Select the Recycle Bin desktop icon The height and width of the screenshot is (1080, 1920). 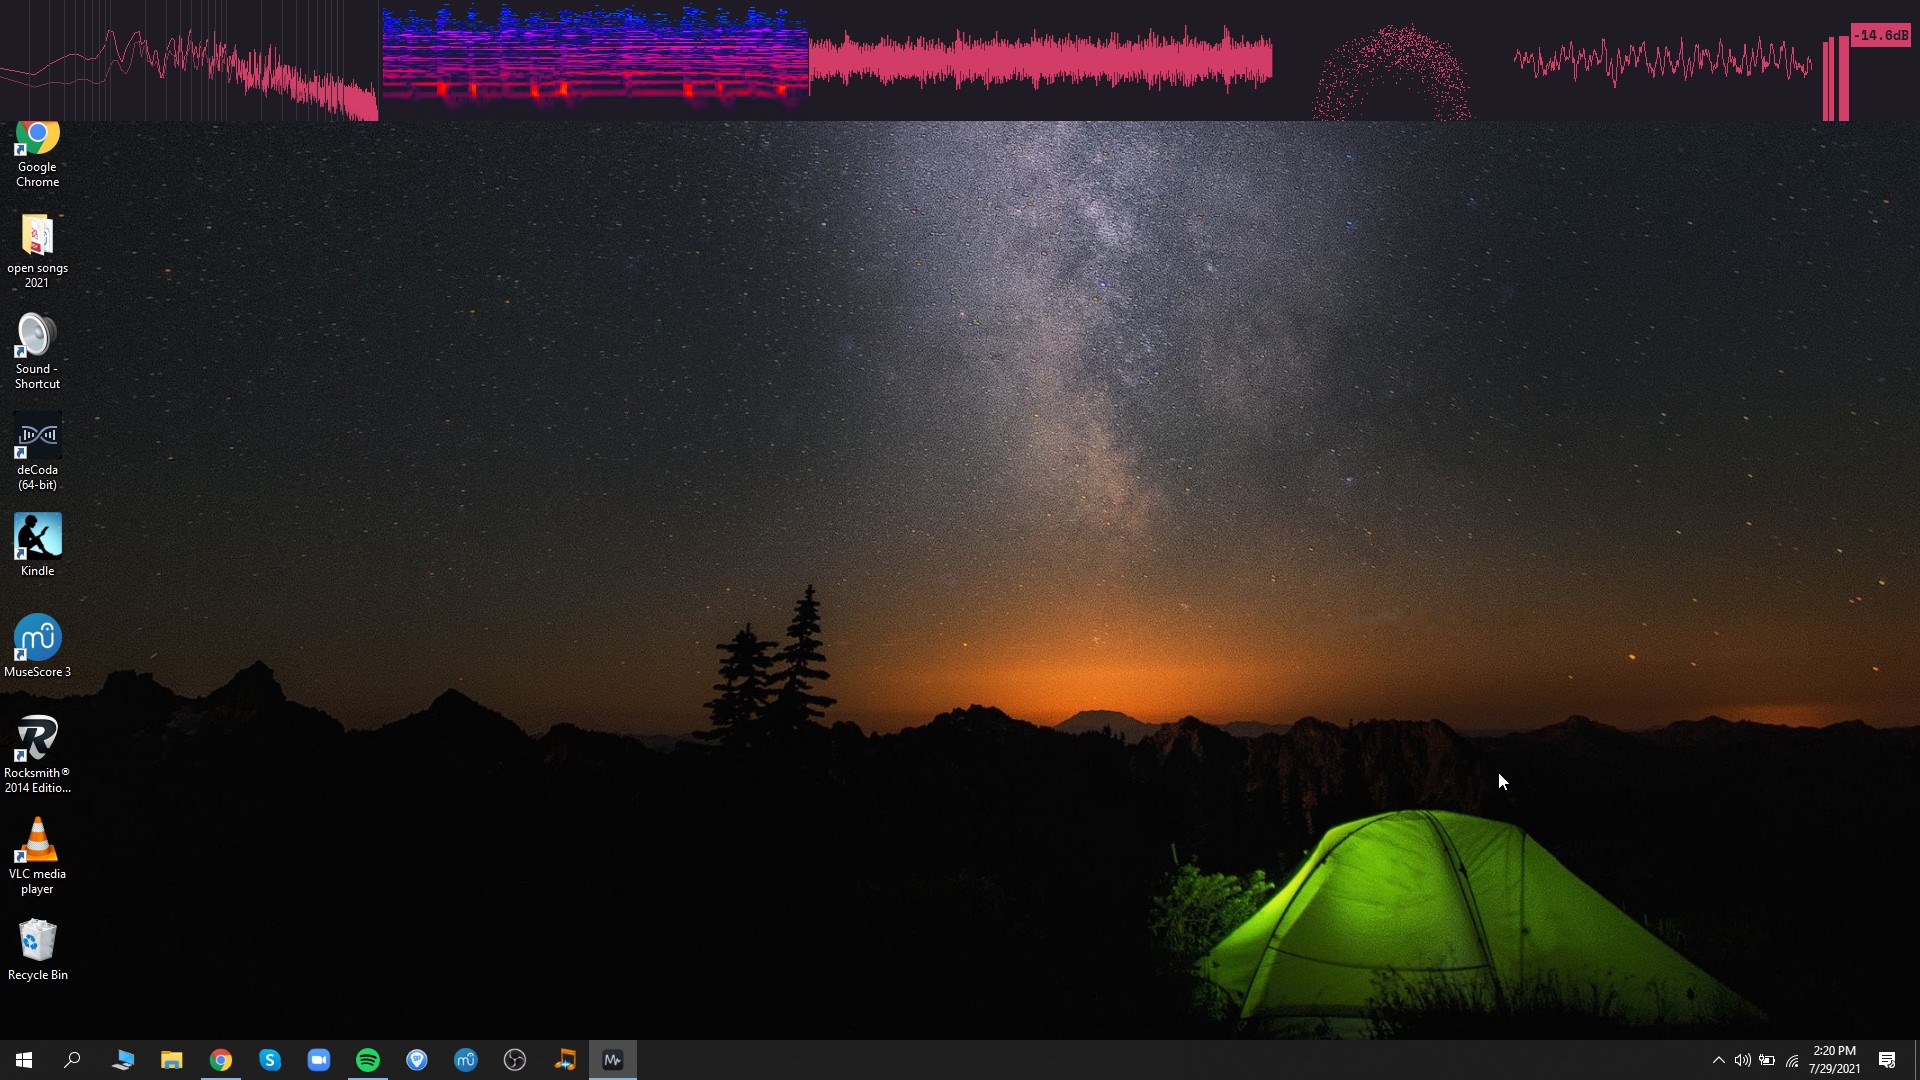37,949
